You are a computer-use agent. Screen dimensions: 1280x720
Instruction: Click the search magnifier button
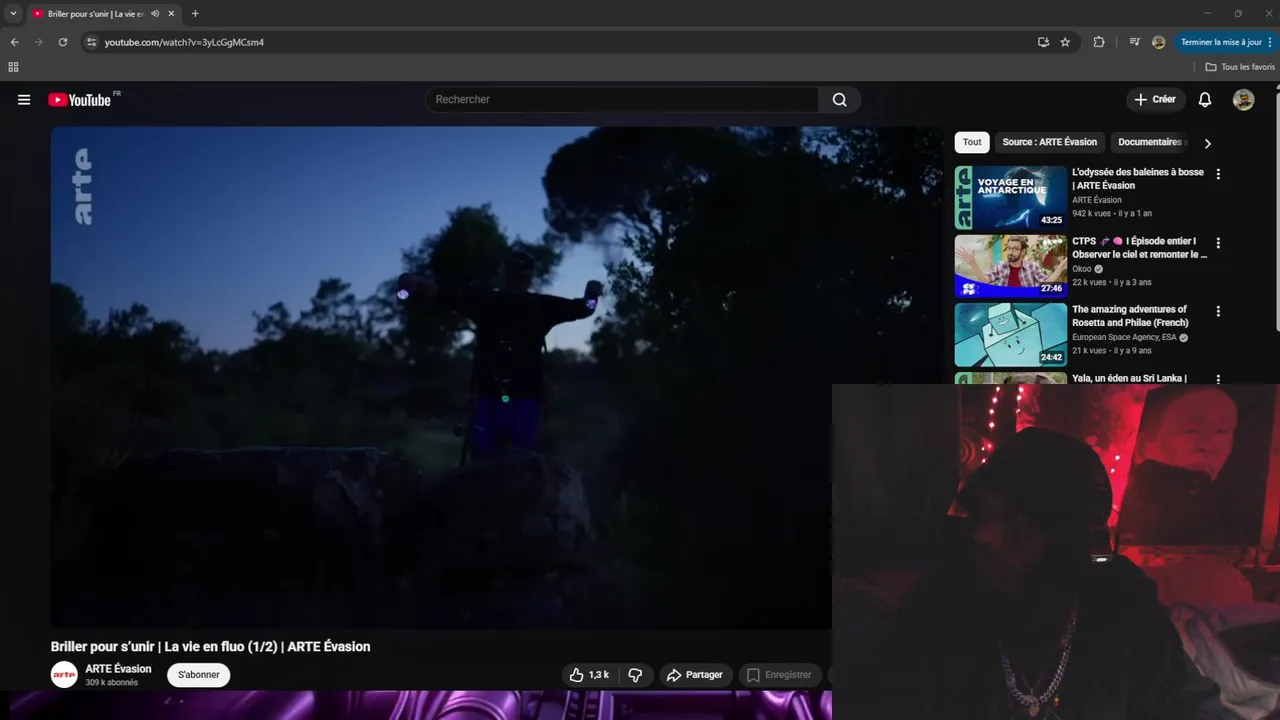coord(840,100)
